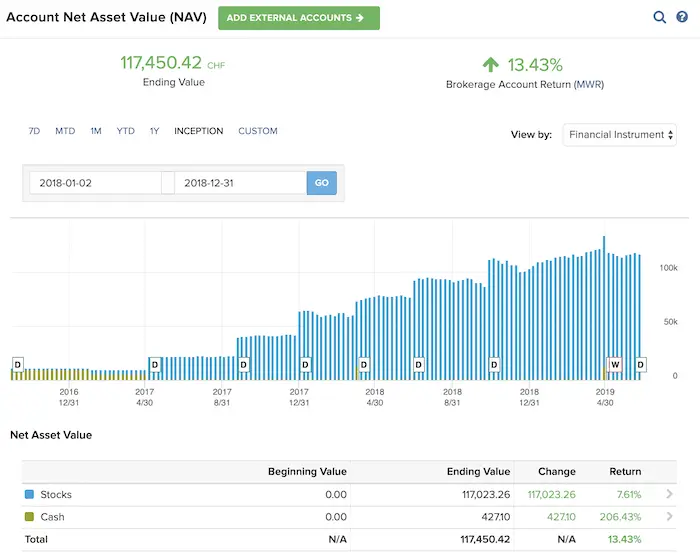Viewport: 700px width, 559px height.
Task: Click the Beginning Value column header
Action: 307,471
